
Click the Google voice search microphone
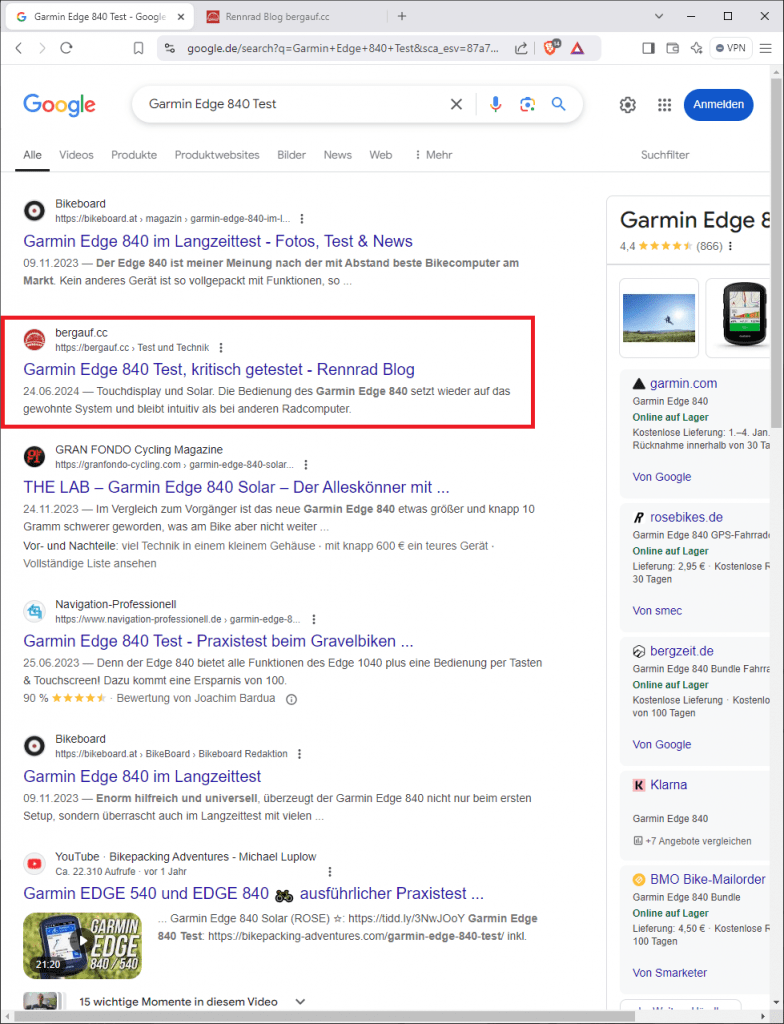click(x=495, y=104)
